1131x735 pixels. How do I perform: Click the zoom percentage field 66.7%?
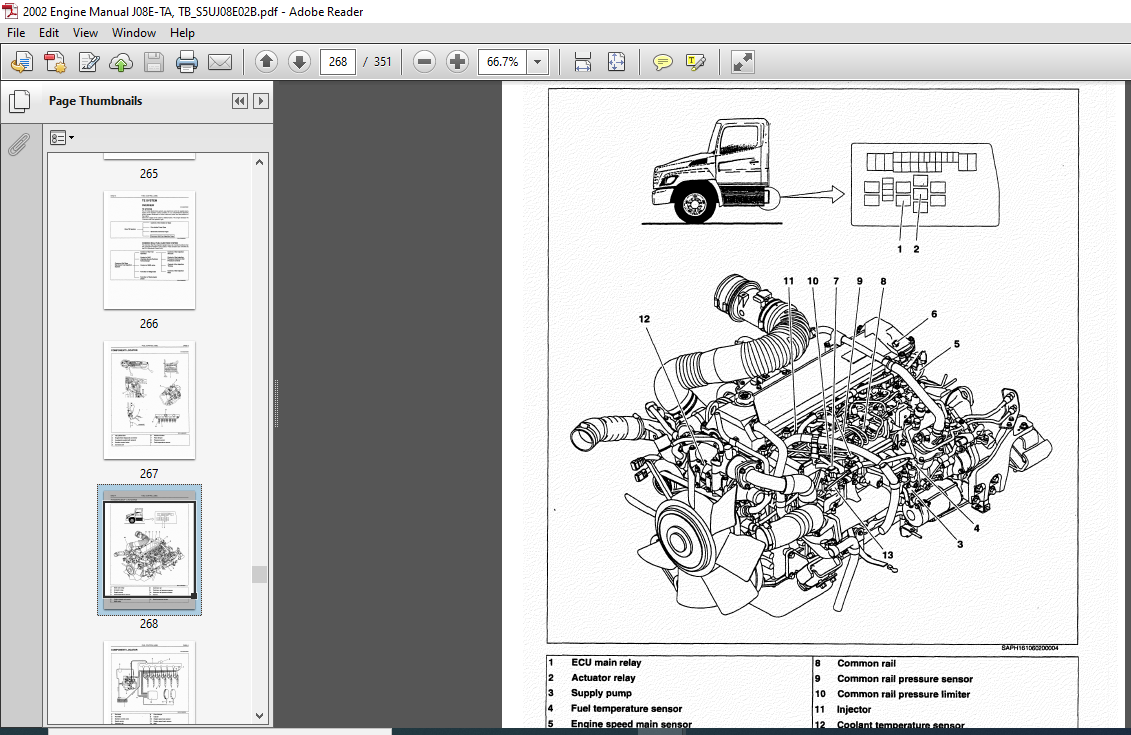pos(503,62)
